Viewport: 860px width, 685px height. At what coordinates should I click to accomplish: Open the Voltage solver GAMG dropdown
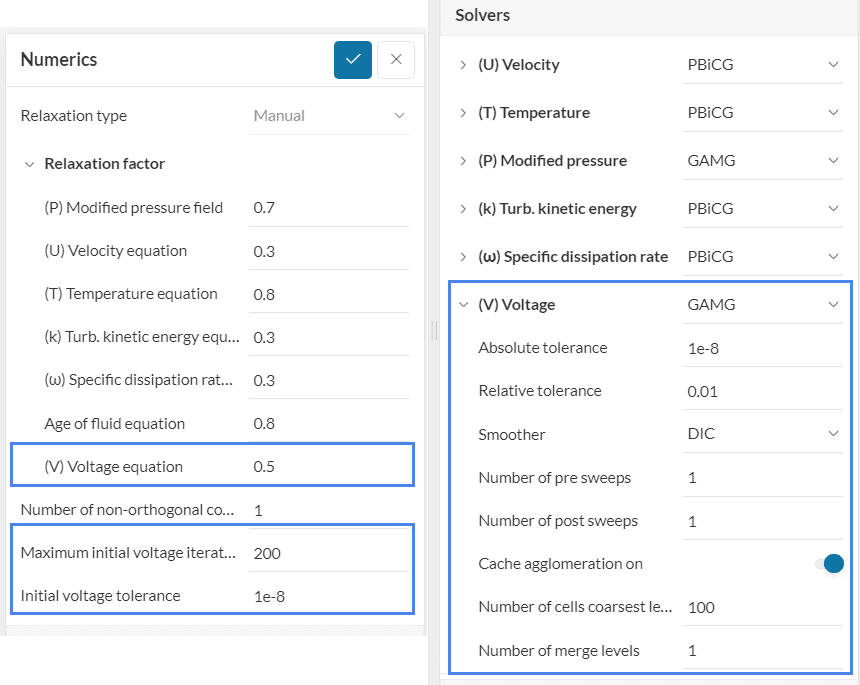tap(763, 305)
